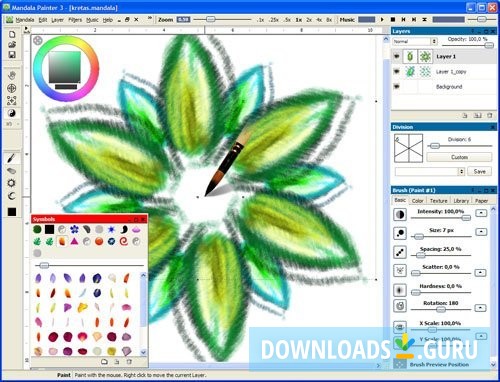Set zoom to 8x
The width and height of the screenshot is (500, 382).
point(329,20)
